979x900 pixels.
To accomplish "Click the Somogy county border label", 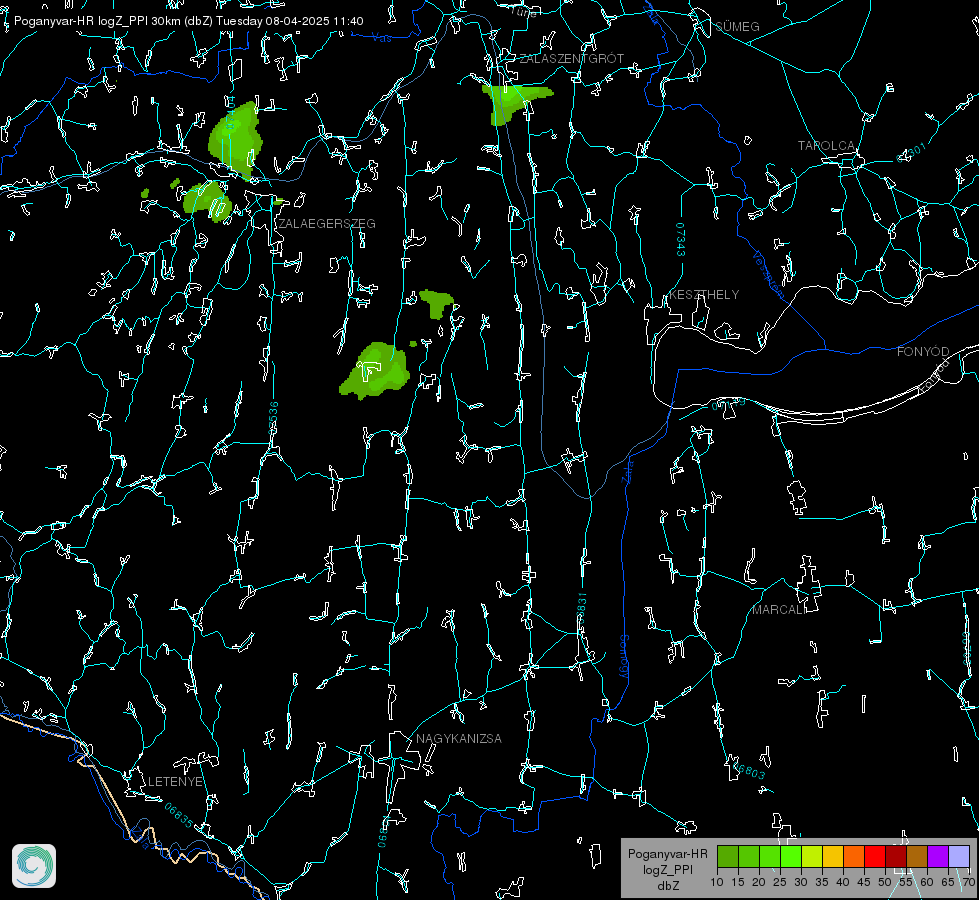I will [624, 657].
